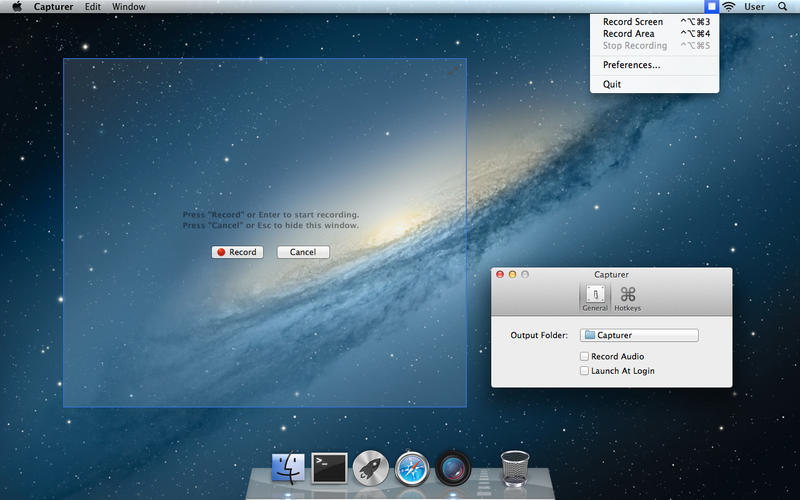The width and height of the screenshot is (800, 500).
Task: Select the General preferences tab
Action: pos(594,298)
